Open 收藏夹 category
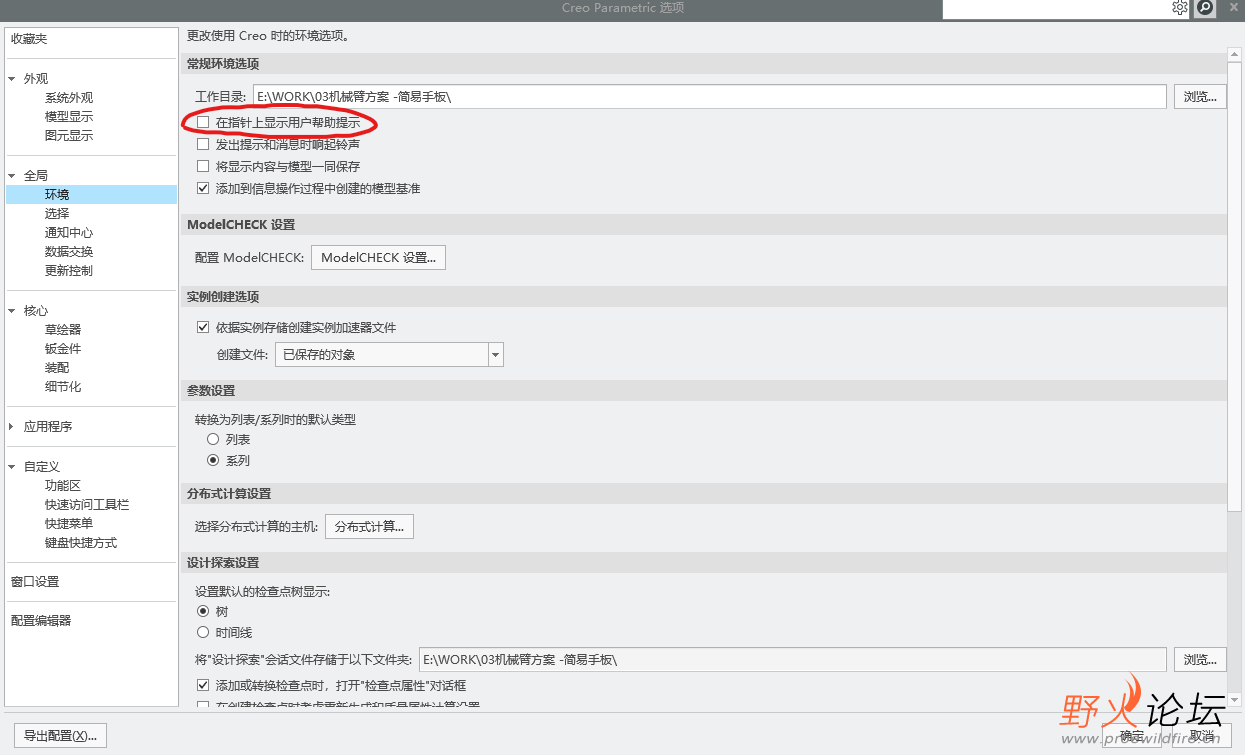 coord(29,39)
